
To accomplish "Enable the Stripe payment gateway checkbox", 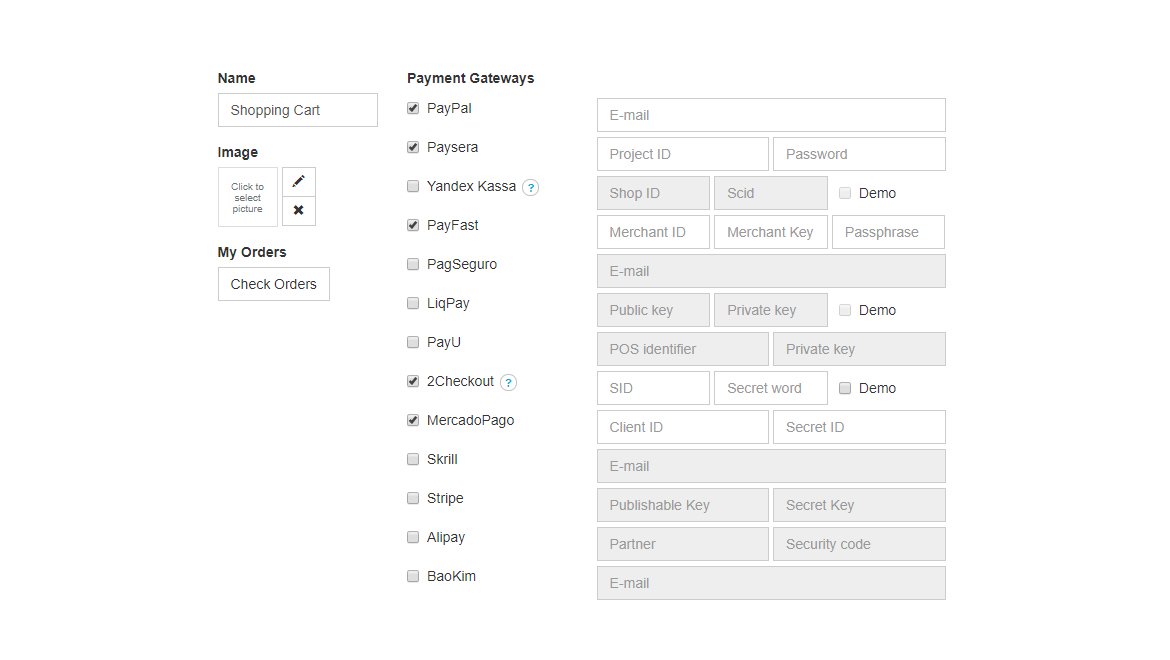I will [413, 498].
